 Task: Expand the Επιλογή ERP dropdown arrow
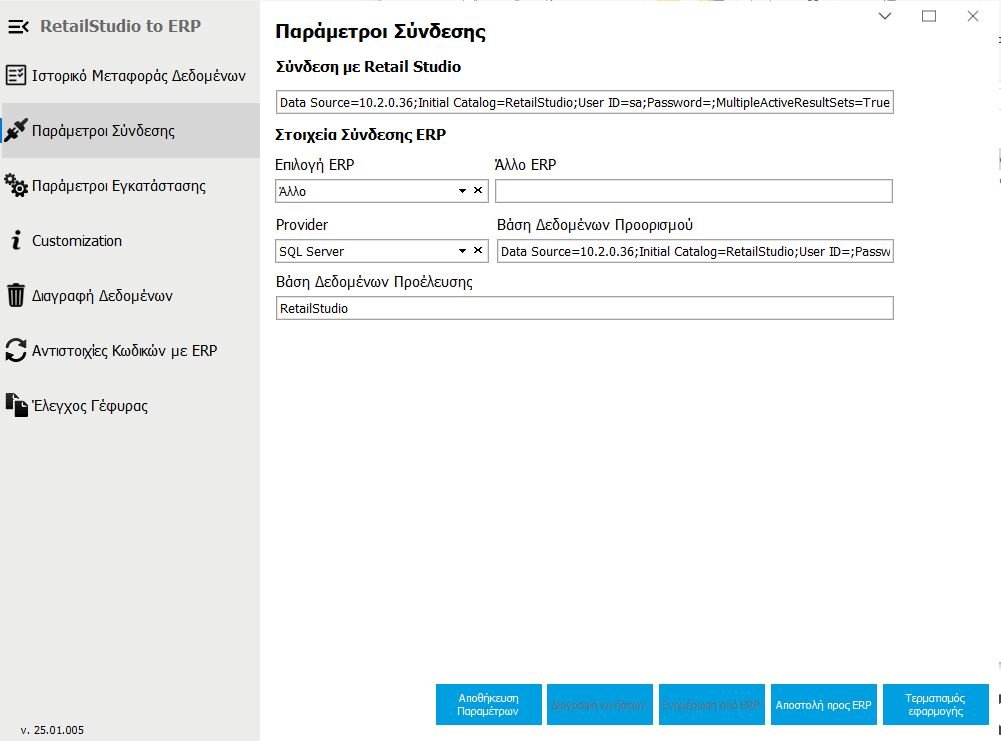click(x=463, y=190)
